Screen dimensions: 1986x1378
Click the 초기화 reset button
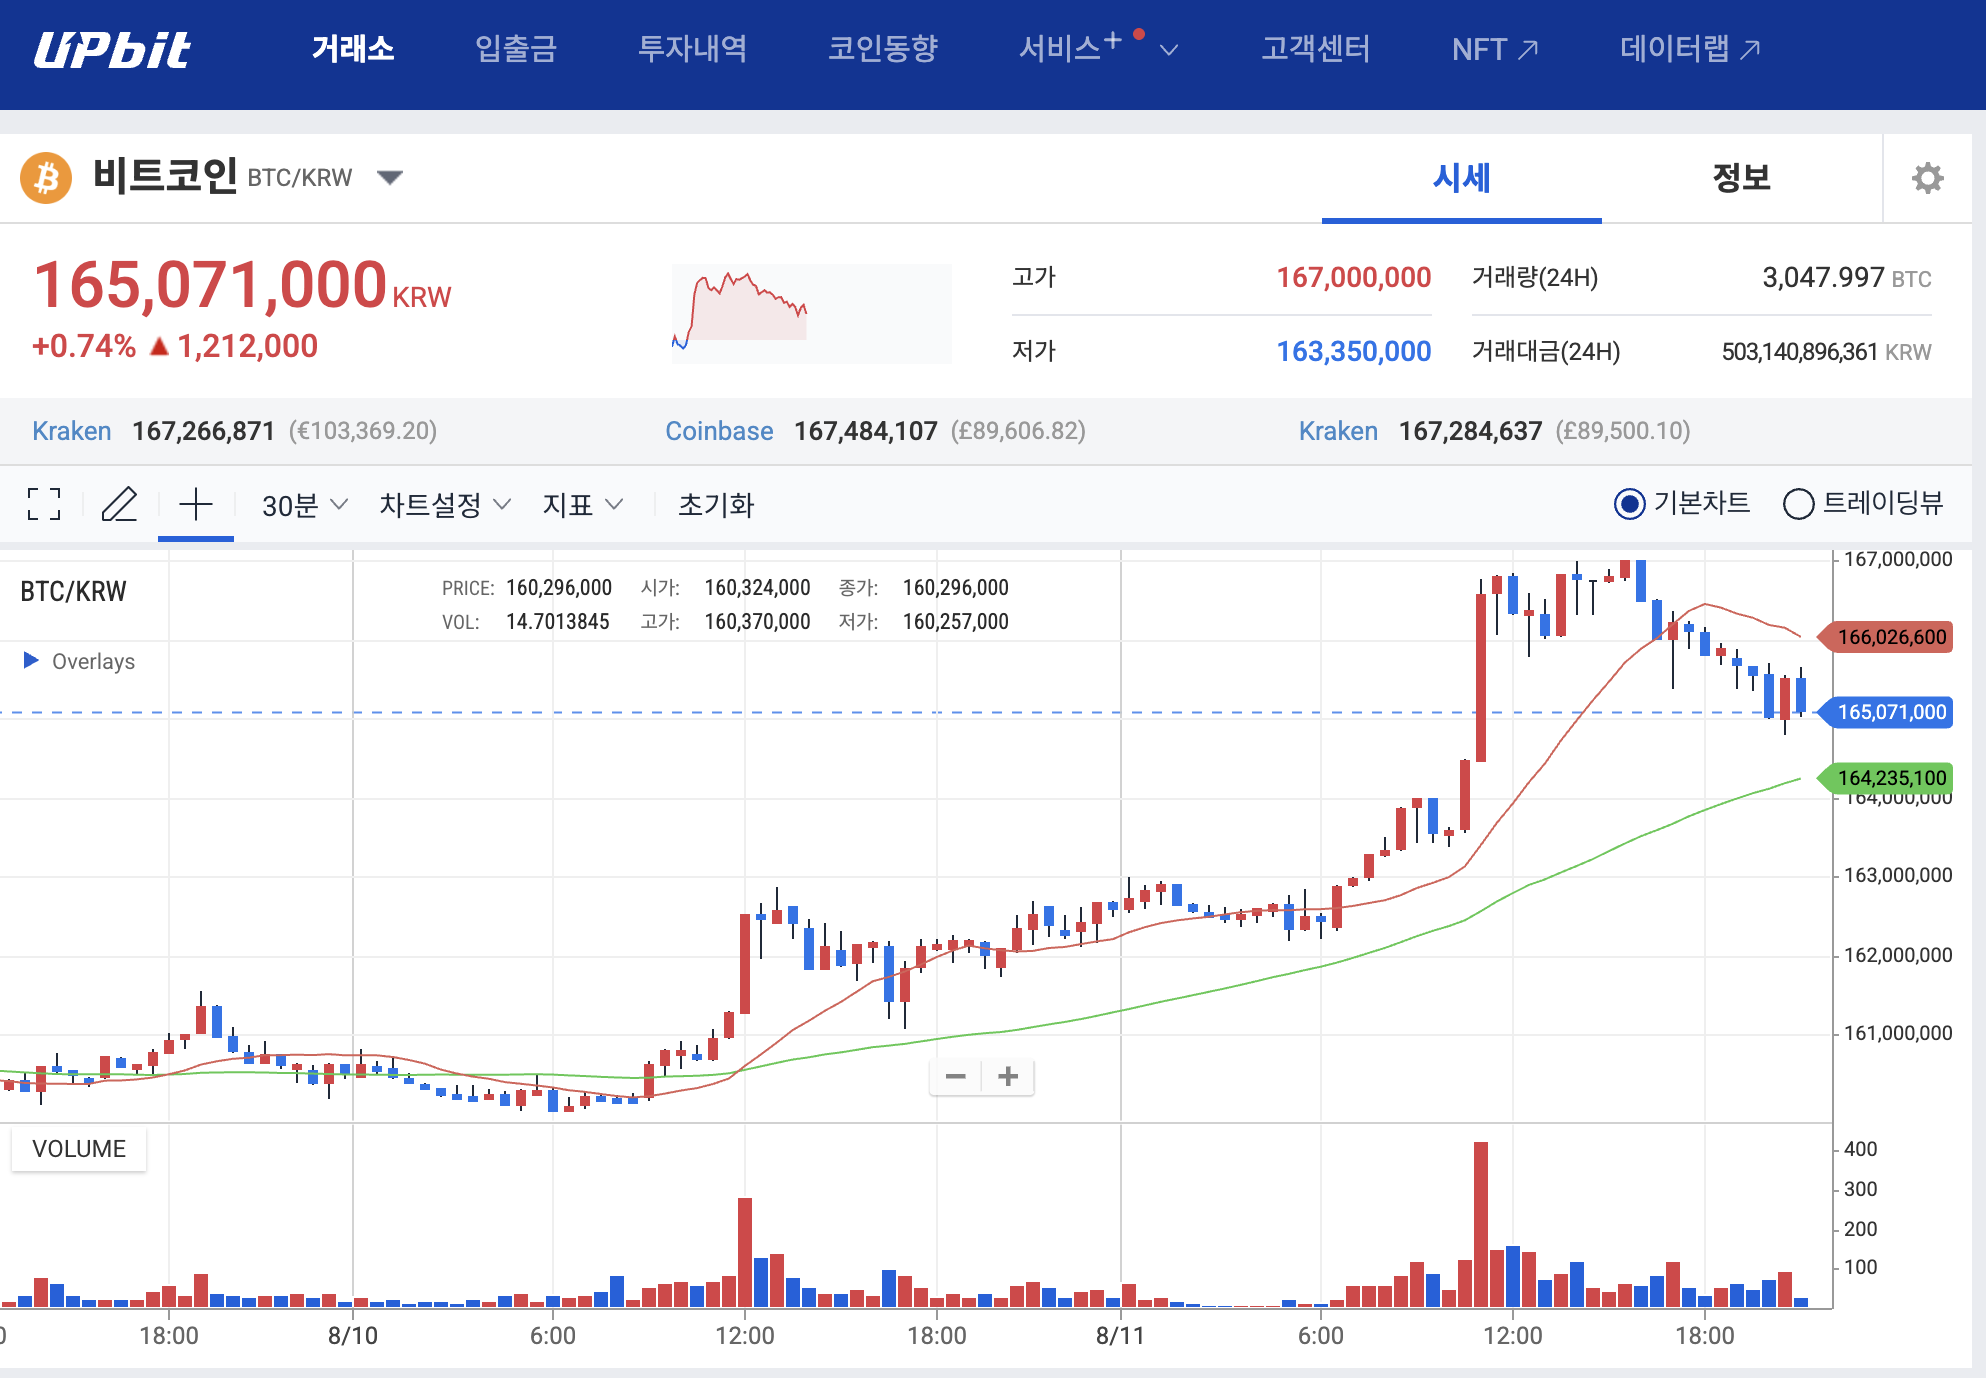click(715, 505)
